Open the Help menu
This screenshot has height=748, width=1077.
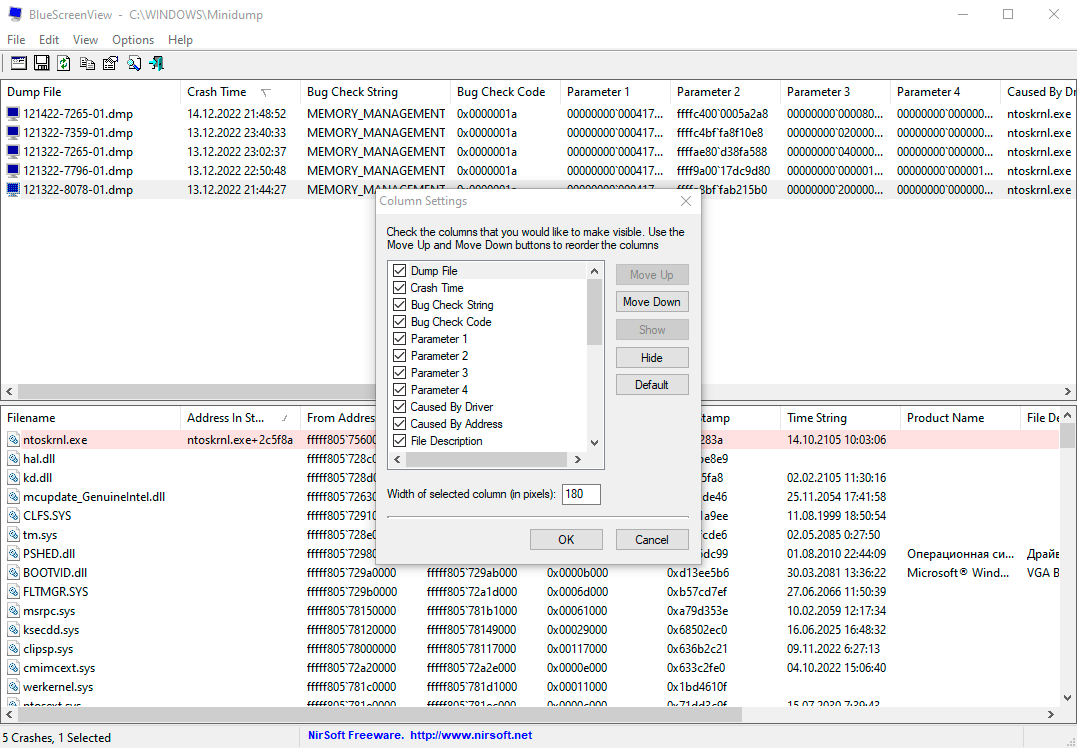tap(180, 40)
